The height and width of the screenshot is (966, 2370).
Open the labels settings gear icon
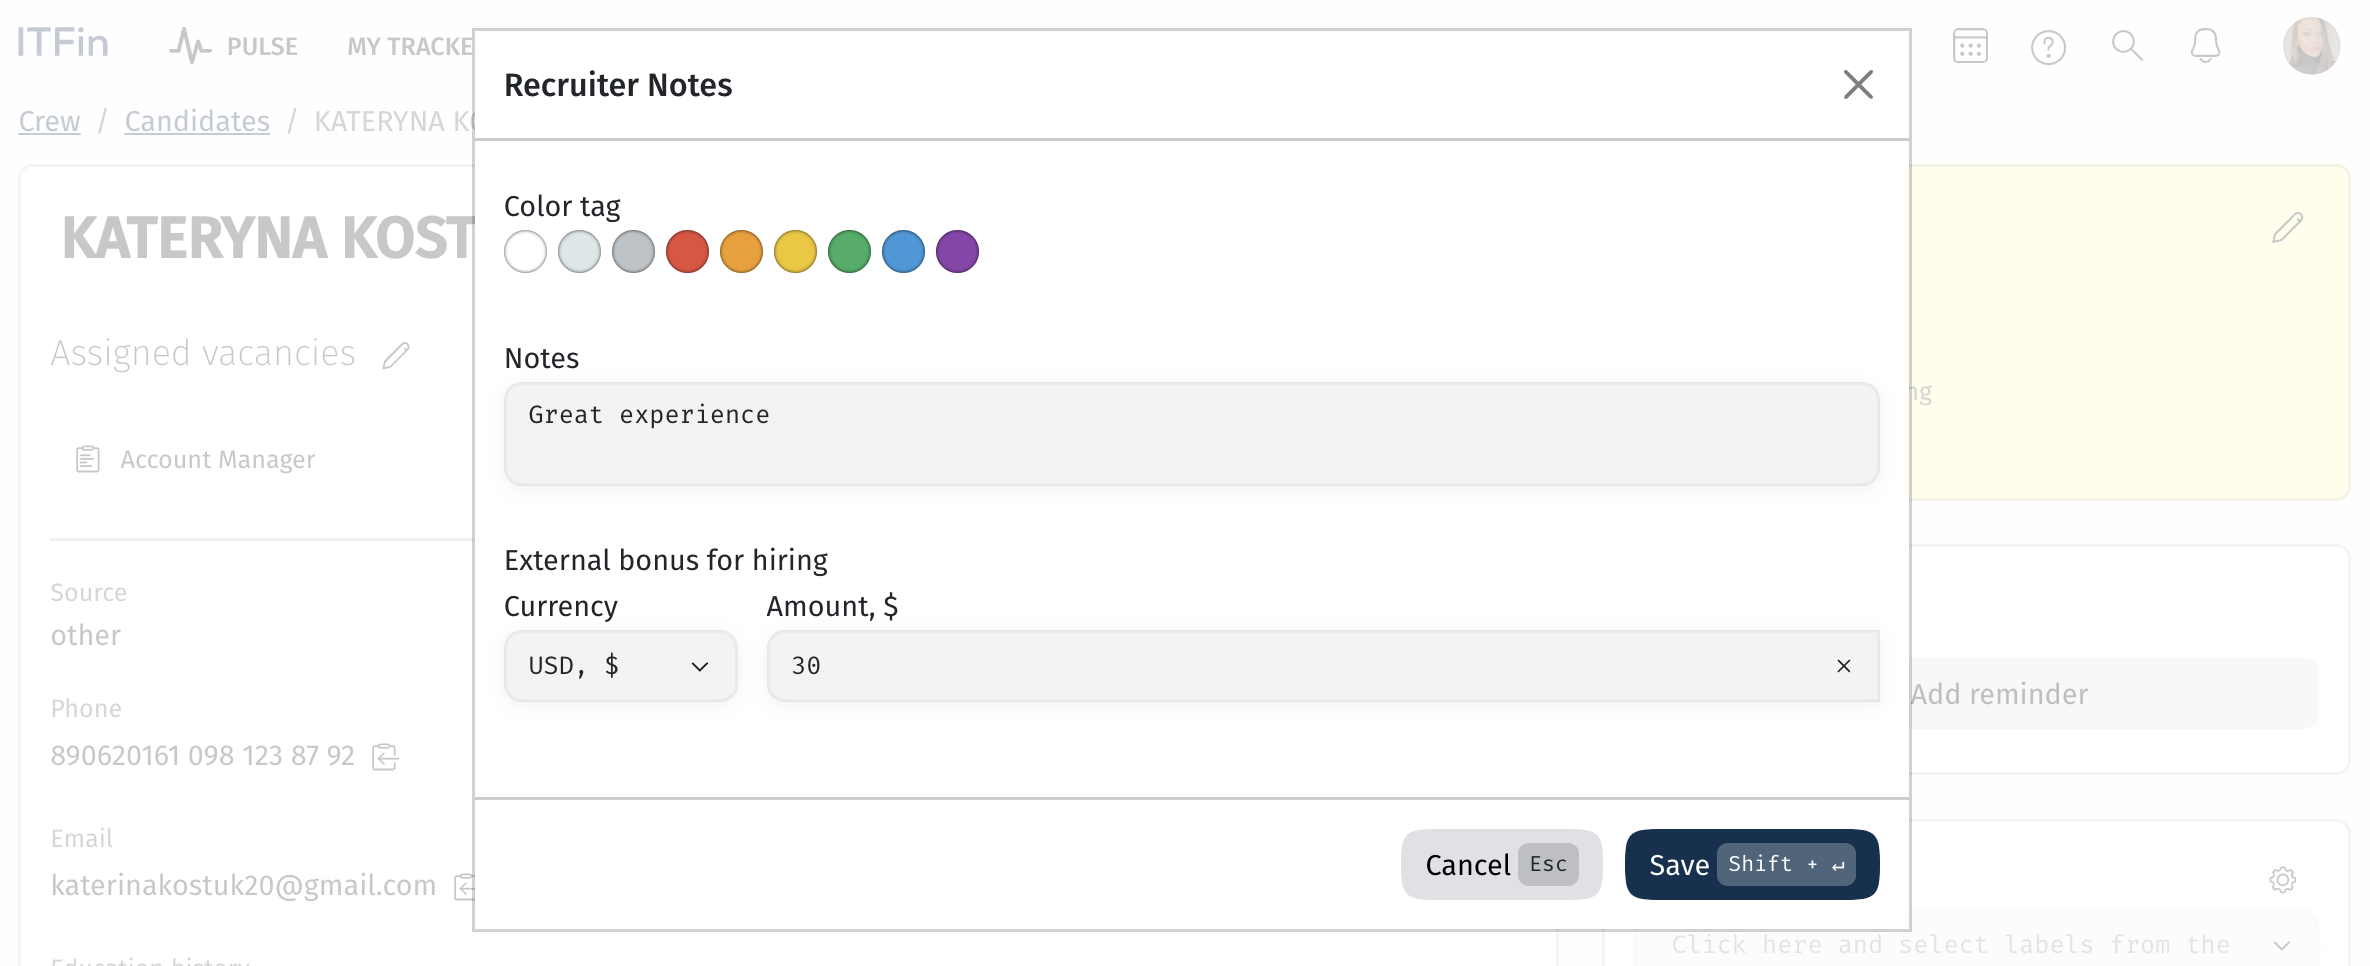coord(2283,880)
